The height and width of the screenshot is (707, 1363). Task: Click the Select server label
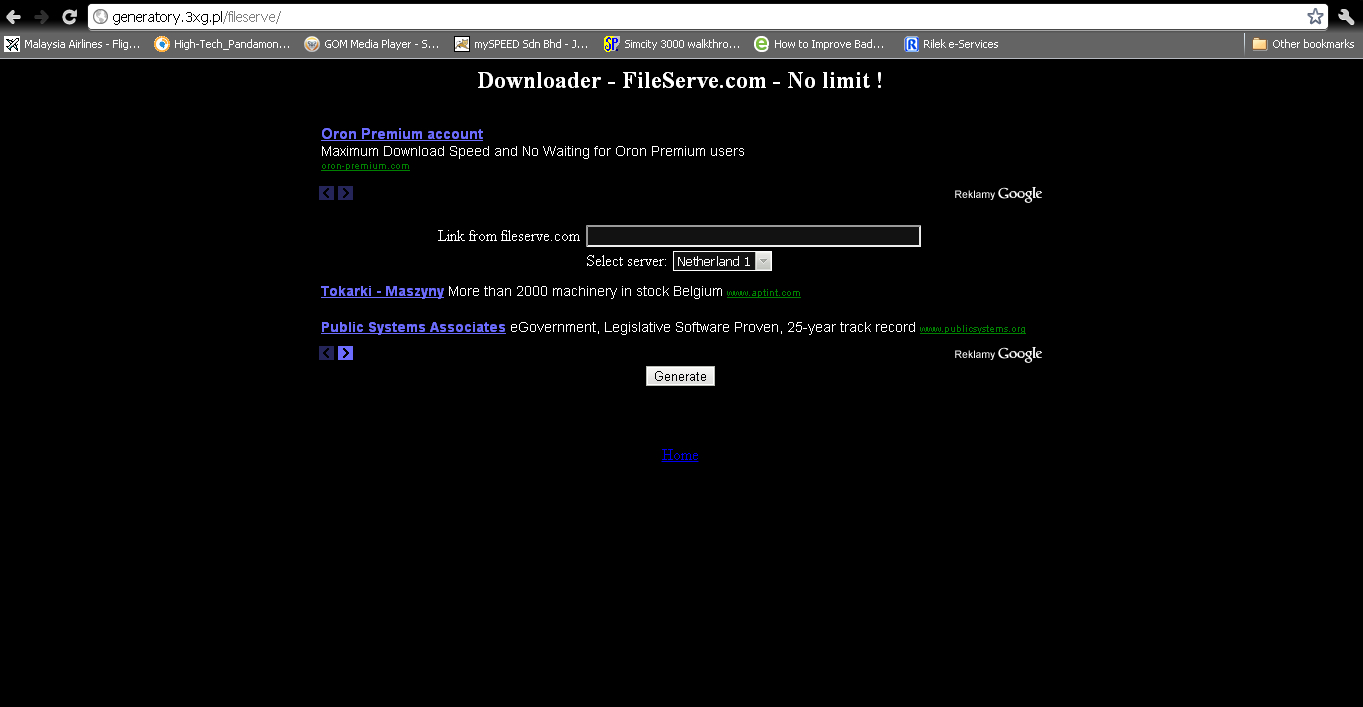coord(627,261)
